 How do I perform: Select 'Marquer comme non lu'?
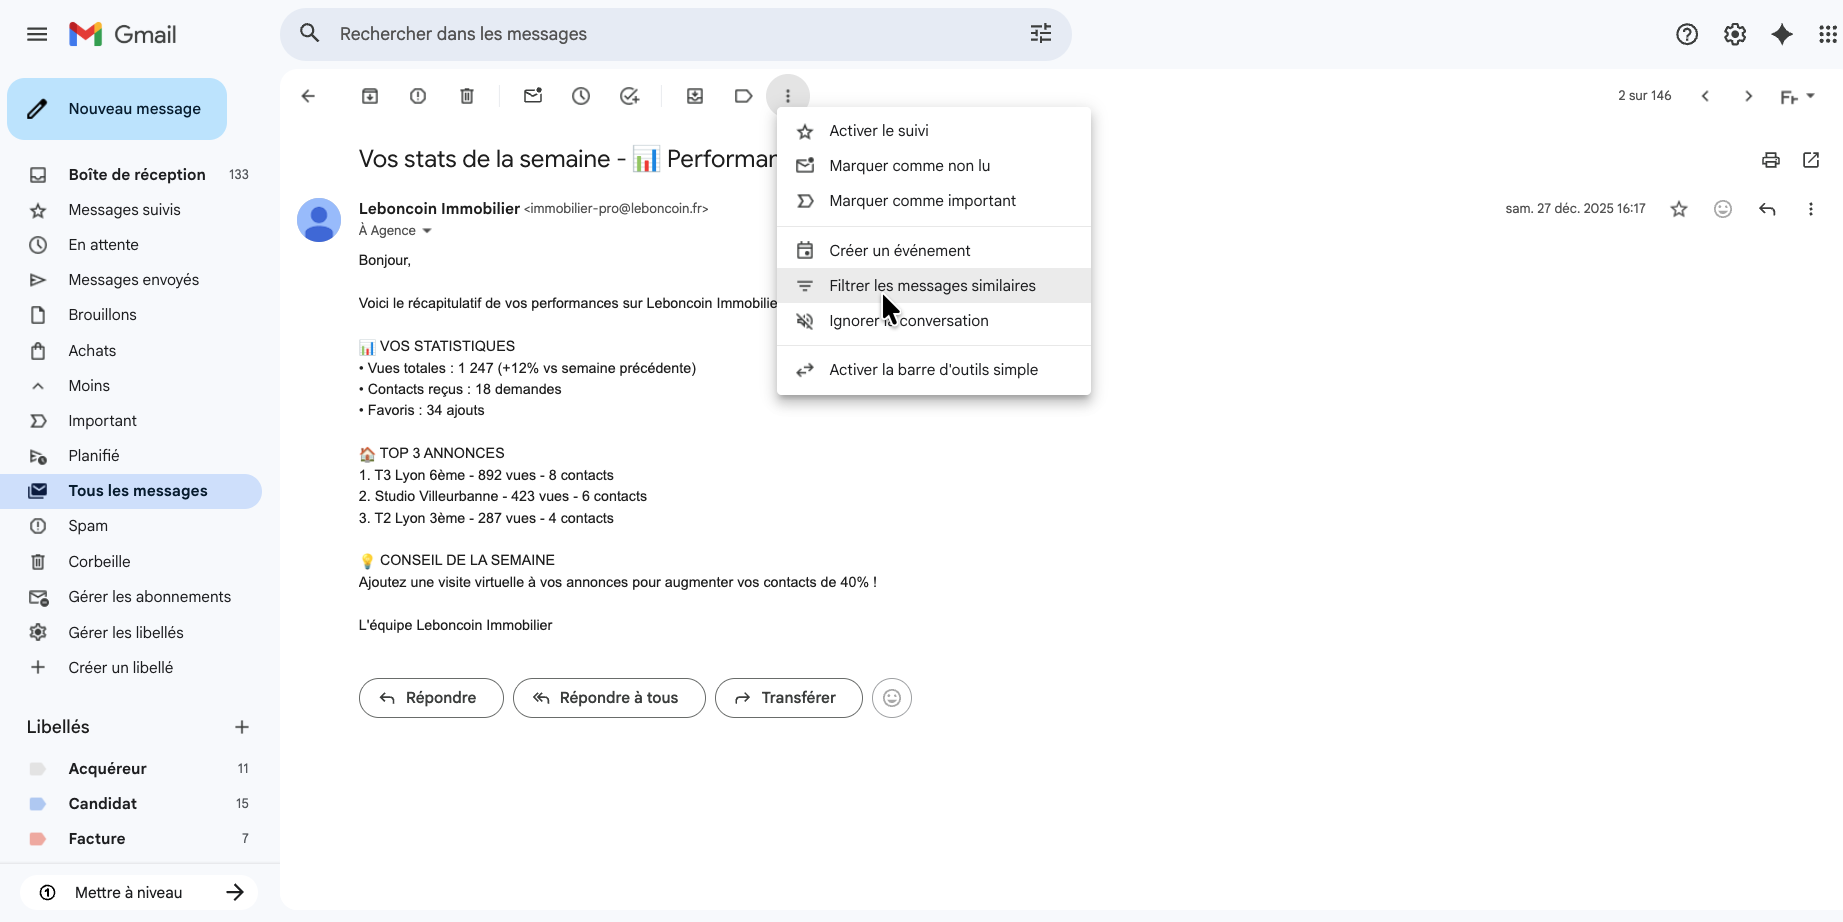point(909,166)
